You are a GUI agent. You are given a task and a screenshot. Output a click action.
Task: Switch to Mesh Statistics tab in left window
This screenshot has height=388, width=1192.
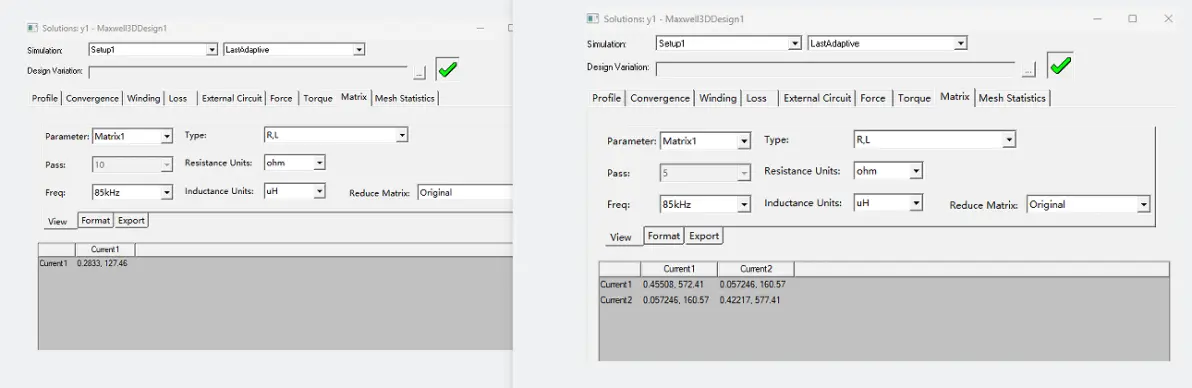point(405,98)
